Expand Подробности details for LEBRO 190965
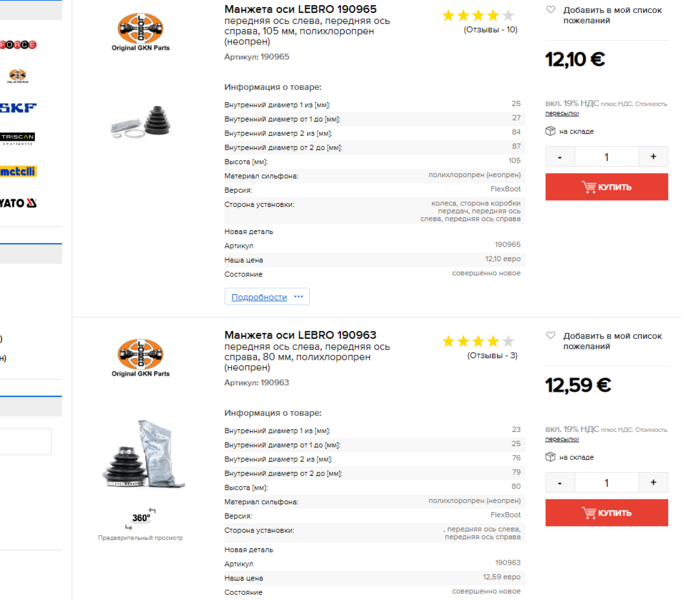 (x=266, y=297)
